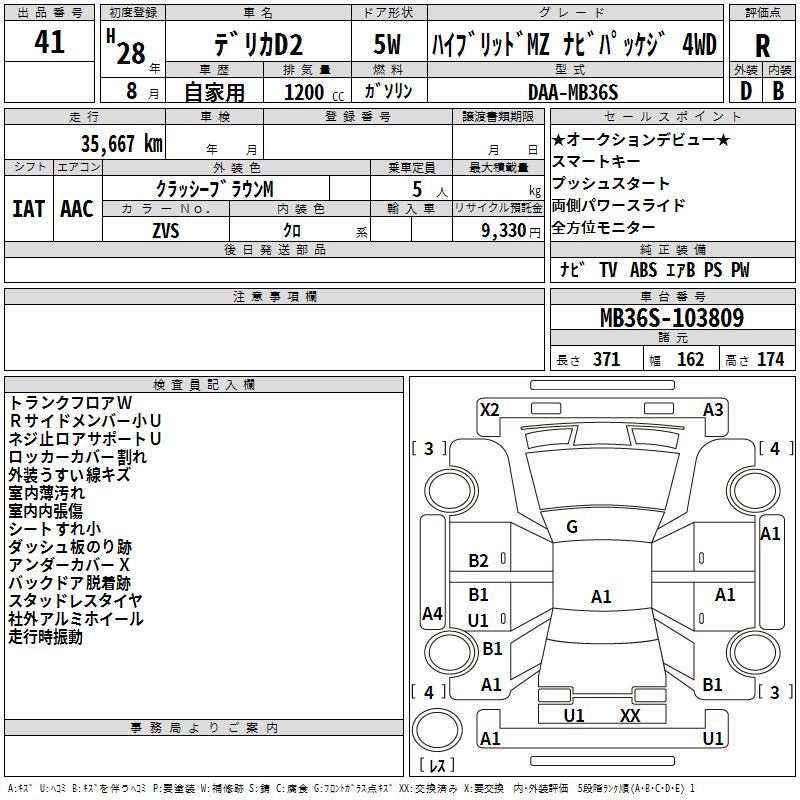Click the ★オークションデビュー★ sales point

click(641, 140)
